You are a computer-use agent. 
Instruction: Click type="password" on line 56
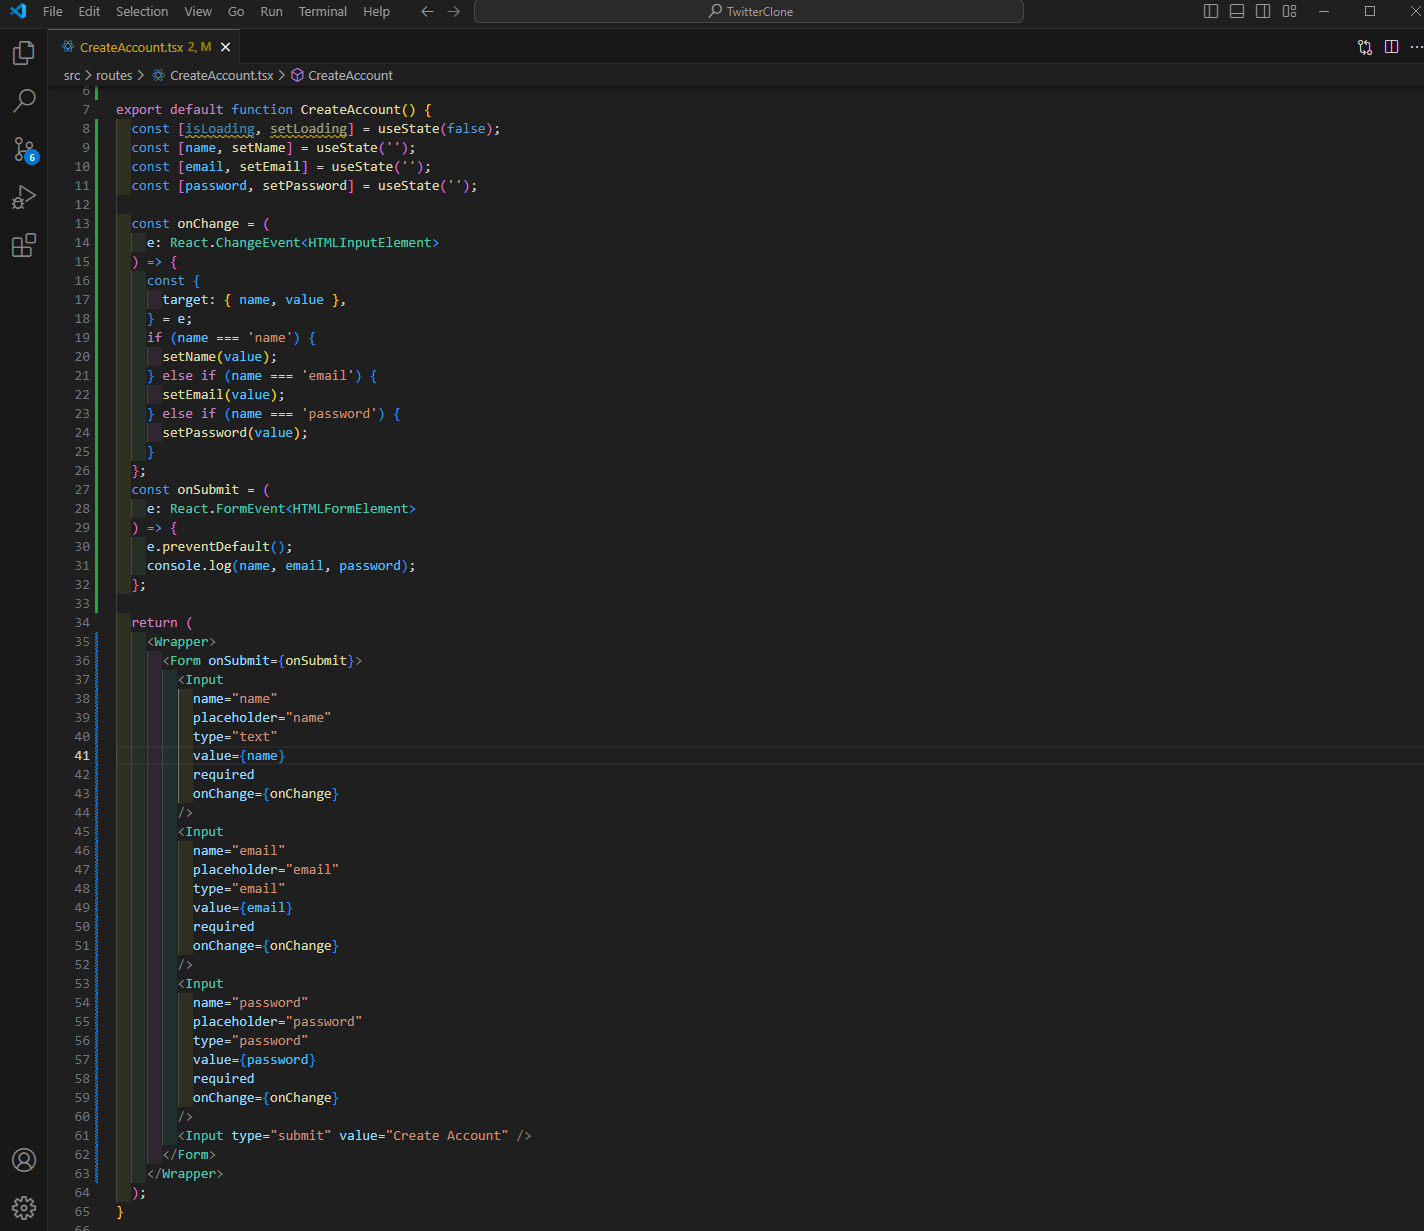click(x=250, y=1041)
